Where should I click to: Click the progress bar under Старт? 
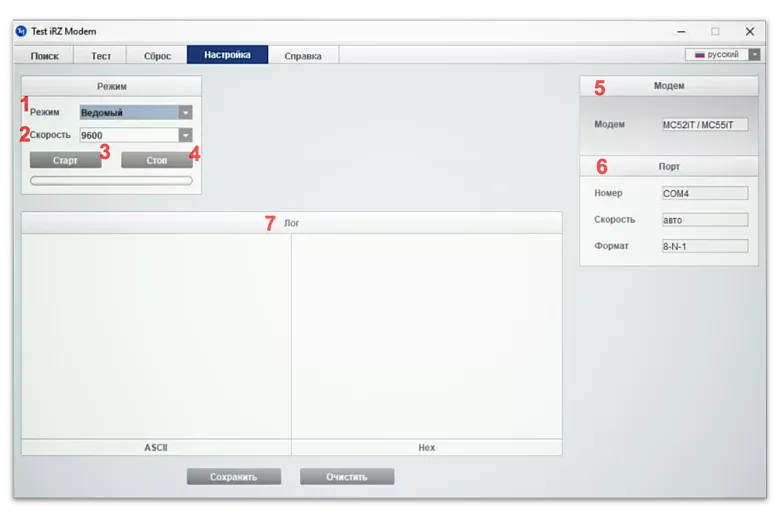(x=111, y=181)
